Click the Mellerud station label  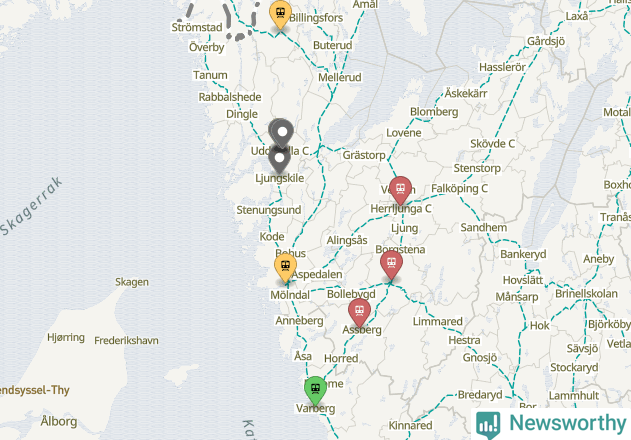340,77
